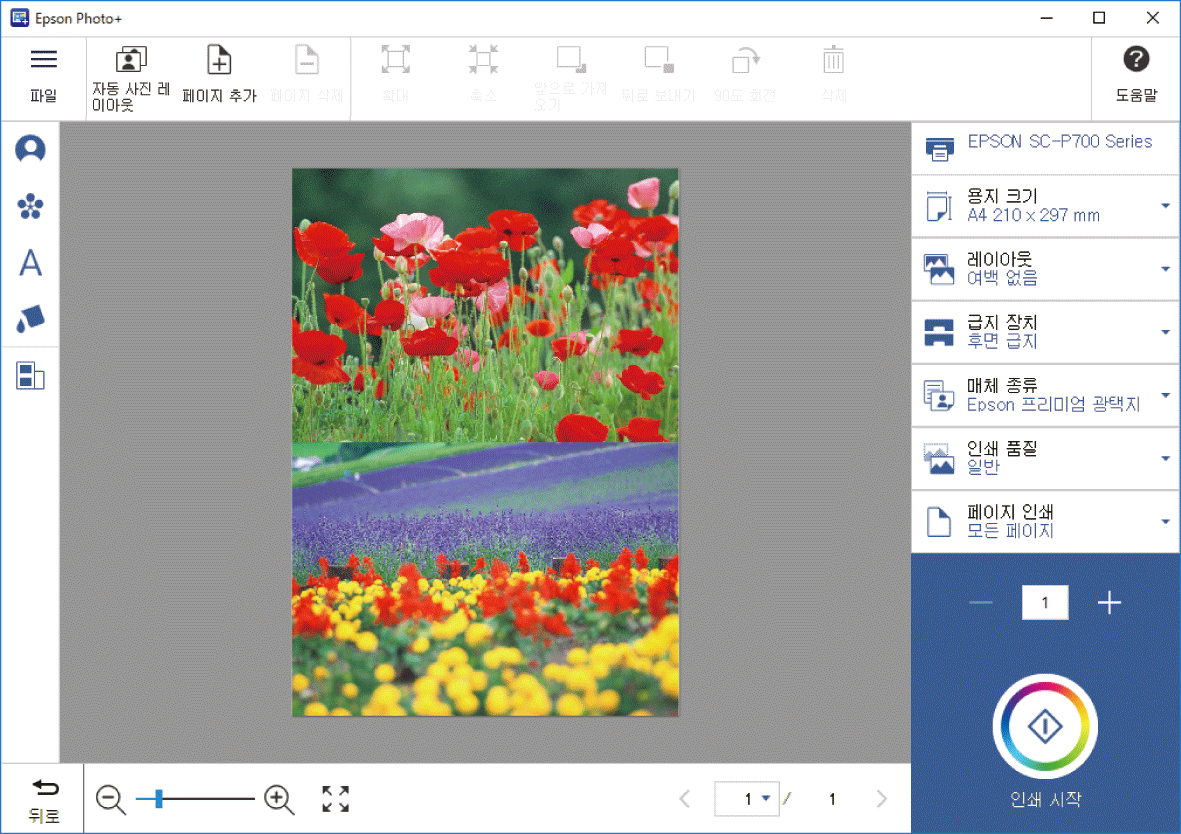Open the layout template icon in sidebar
The width and height of the screenshot is (1181, 834).
tap(31, 377)
